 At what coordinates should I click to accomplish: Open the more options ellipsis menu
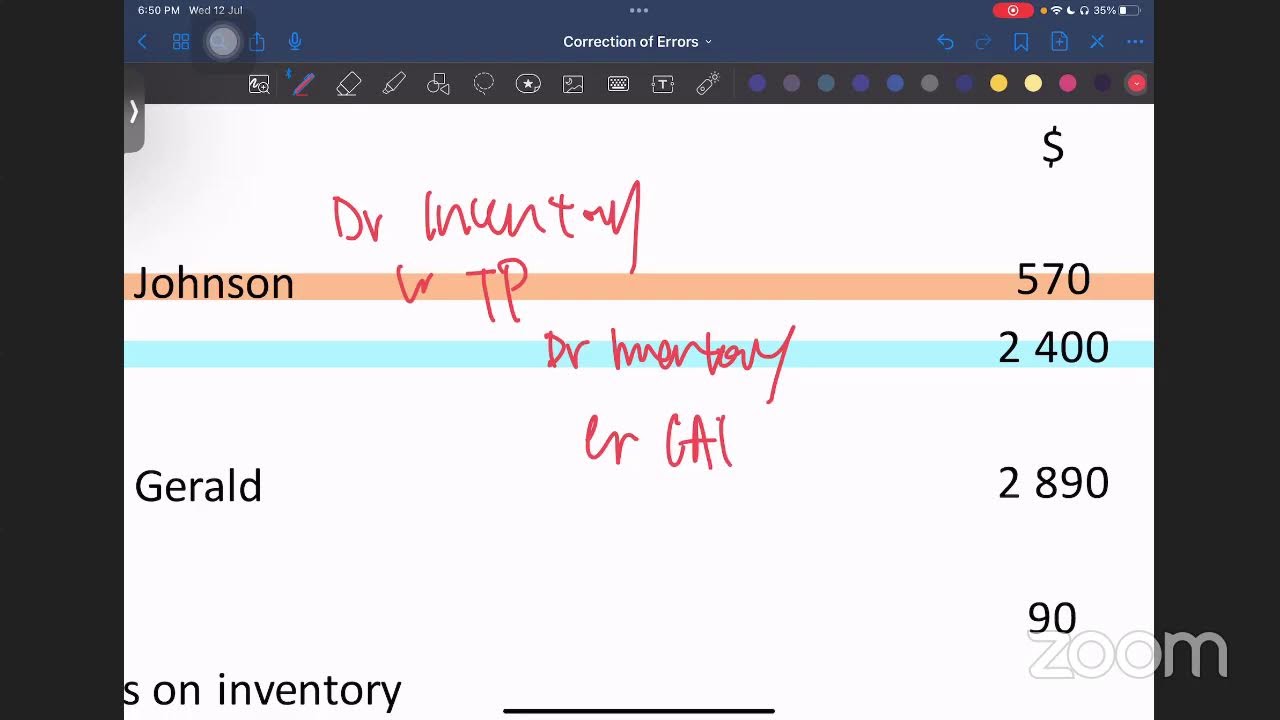[x=1135, y=42]
